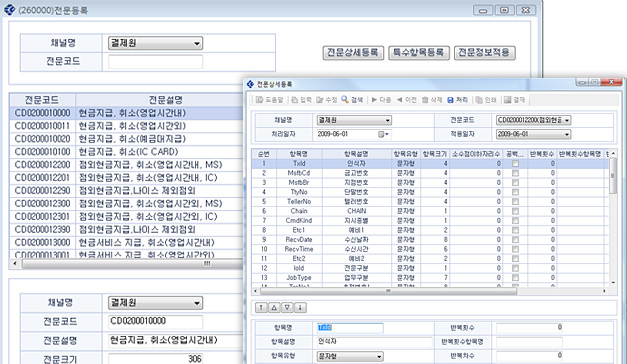The height and width of the screenshot is (364, 627).
Task: Move row up with hollow up triangle
Action: point(274,308)
